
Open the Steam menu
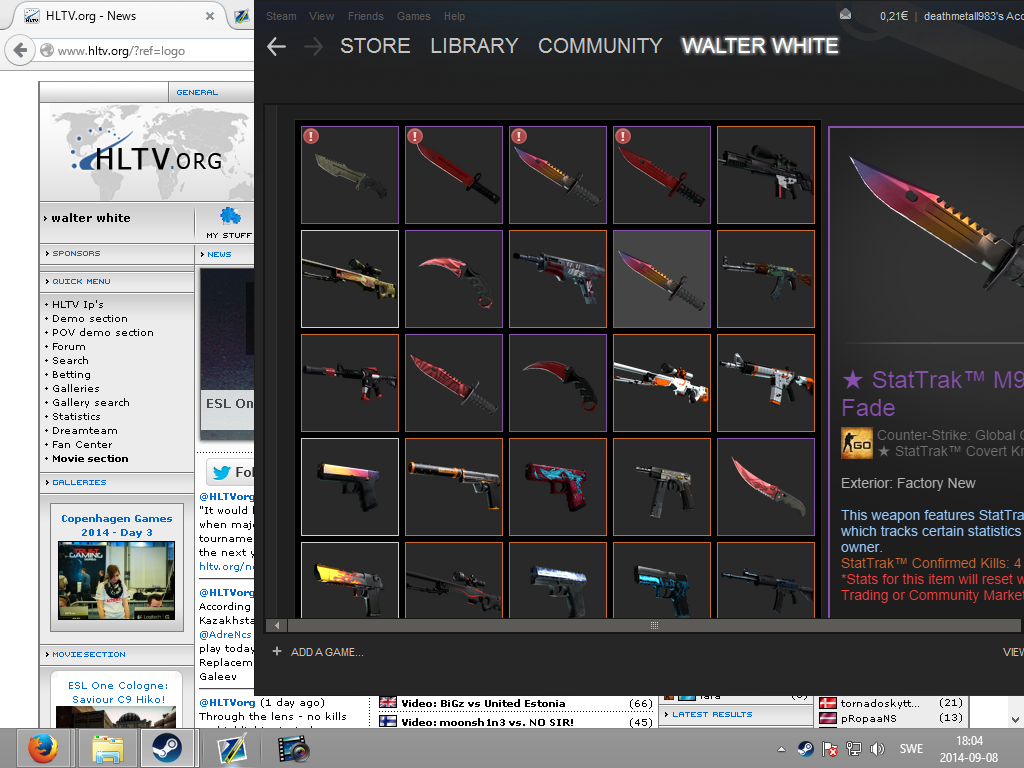click(281, 16)
